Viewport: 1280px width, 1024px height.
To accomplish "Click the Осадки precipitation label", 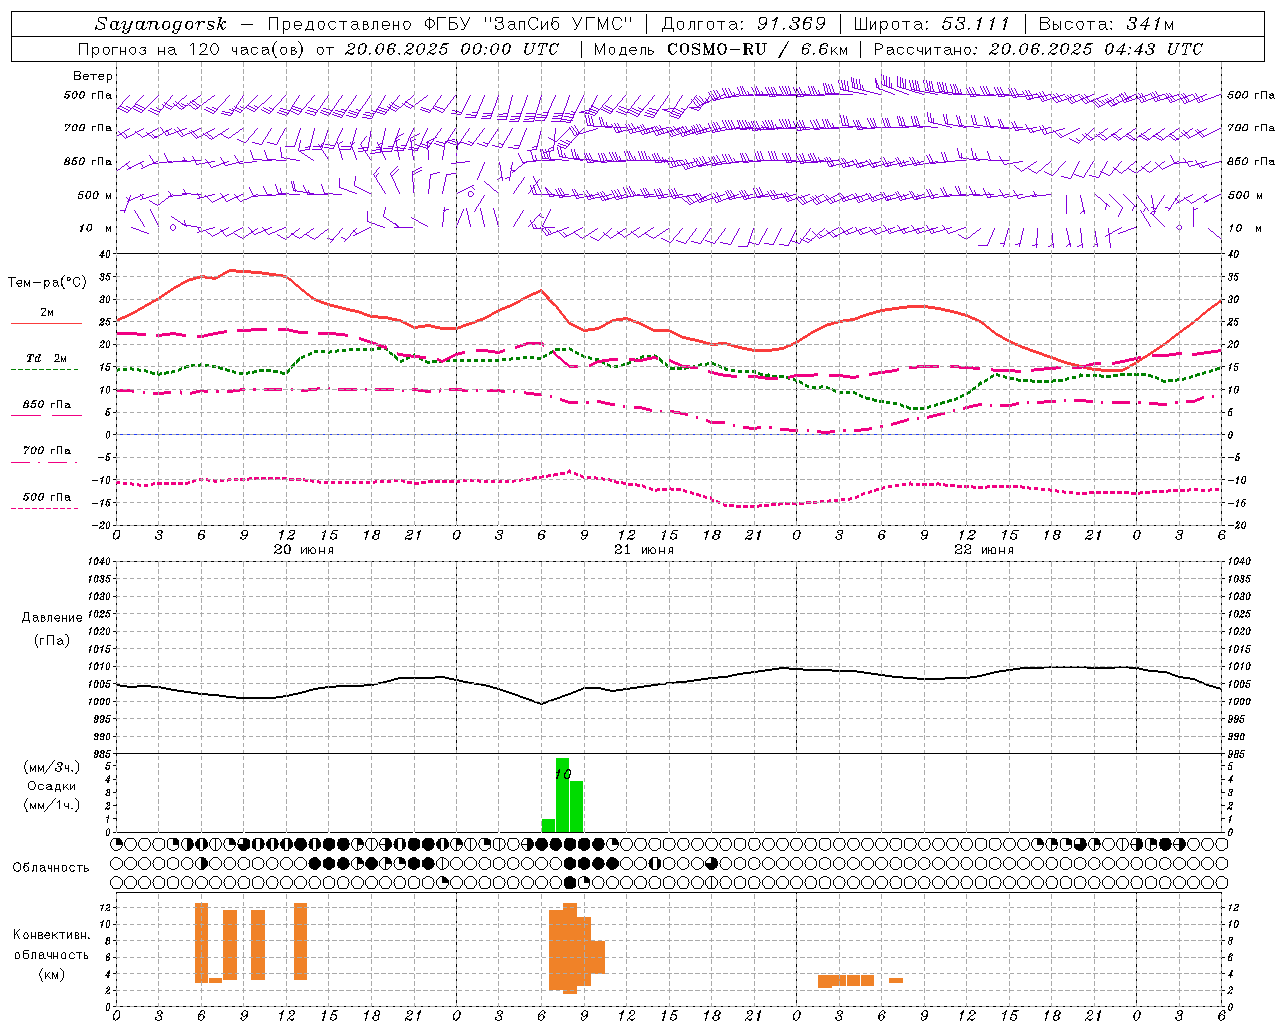I will (52, 786).
